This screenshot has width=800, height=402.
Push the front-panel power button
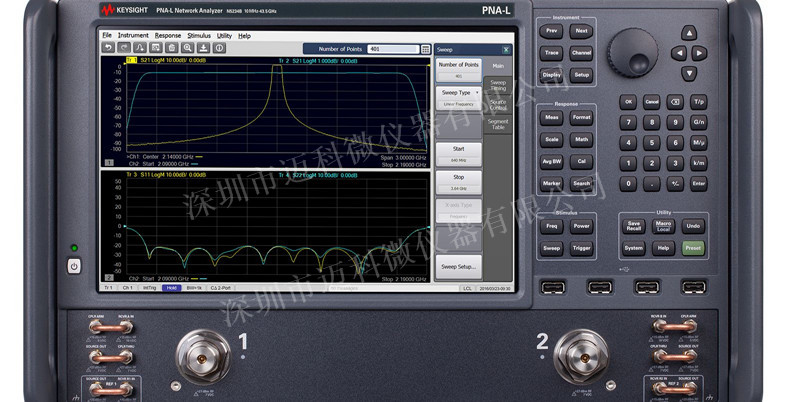[74, 266]
